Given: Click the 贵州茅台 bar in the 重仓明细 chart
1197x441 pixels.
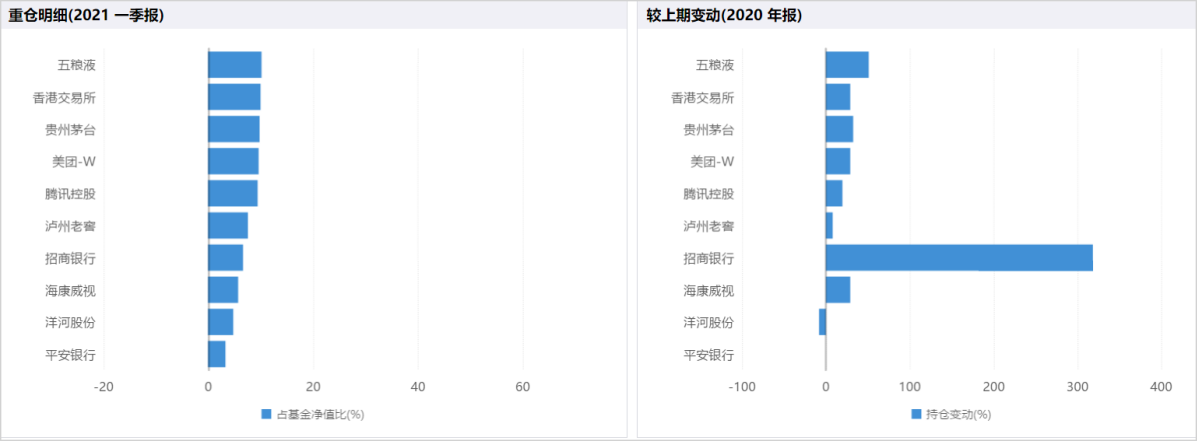Looking at the screenshot, I should coord(234,129).
